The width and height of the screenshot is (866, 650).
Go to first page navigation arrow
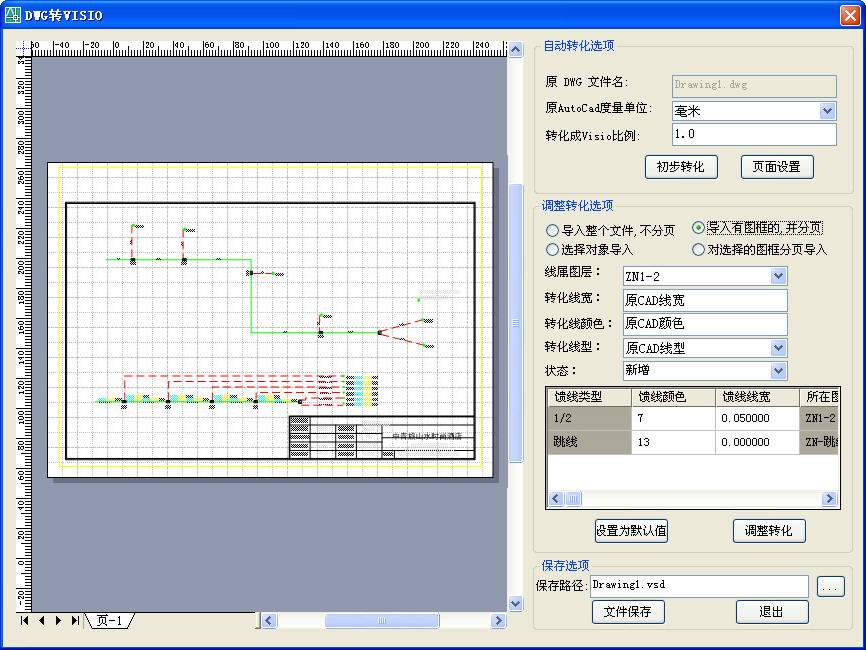[x=25, y=621]
